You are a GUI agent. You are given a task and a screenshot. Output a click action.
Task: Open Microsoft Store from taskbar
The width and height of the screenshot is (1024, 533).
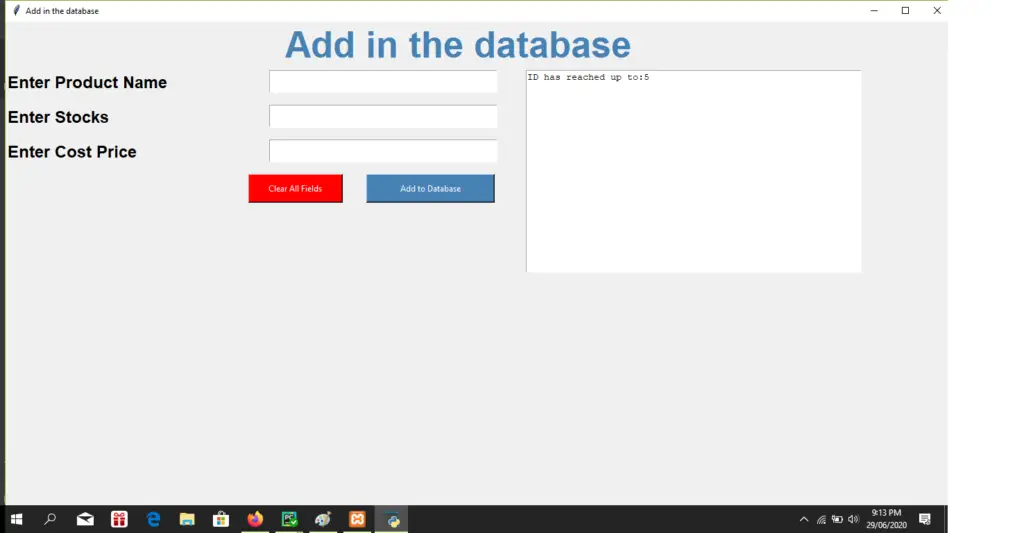[221, 519]
